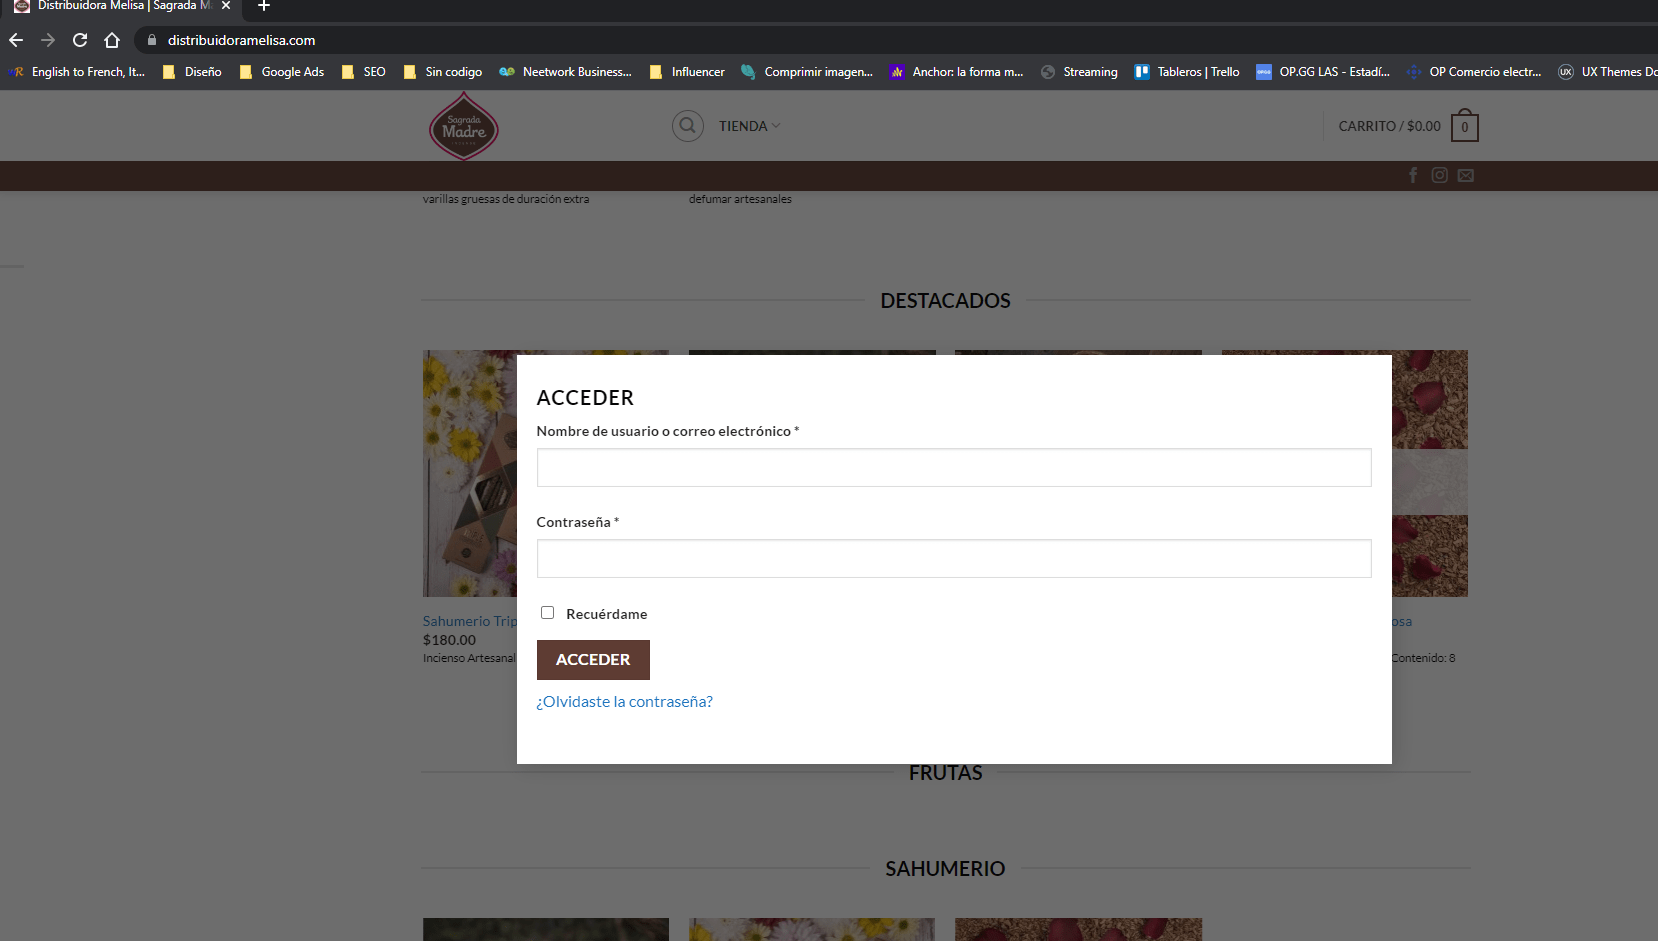Open the cart bag icon
1658x941 pixels.
1465,126
